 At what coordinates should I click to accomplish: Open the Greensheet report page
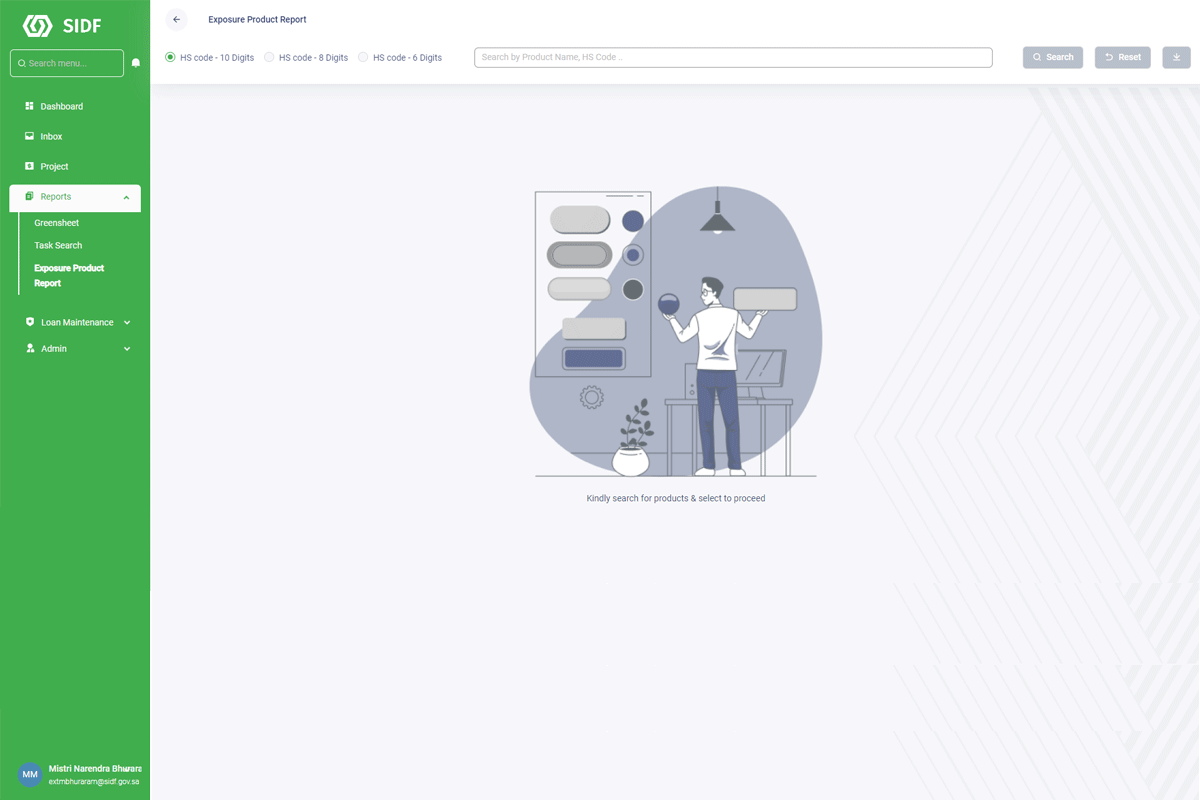tap(56, 222)
